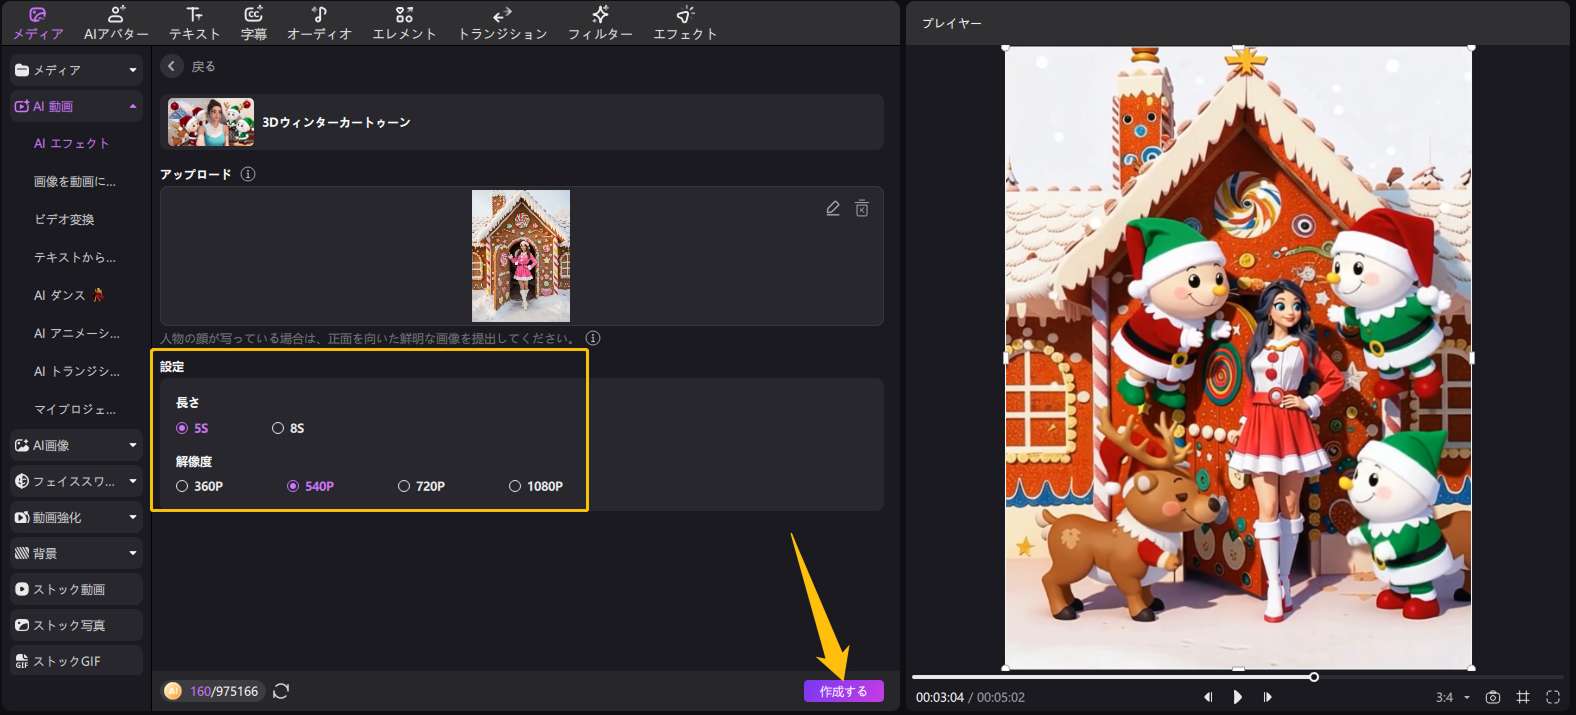Screen dimensions: 1576x715
Task: Open the エレメント tab
Action: point(404,23)
